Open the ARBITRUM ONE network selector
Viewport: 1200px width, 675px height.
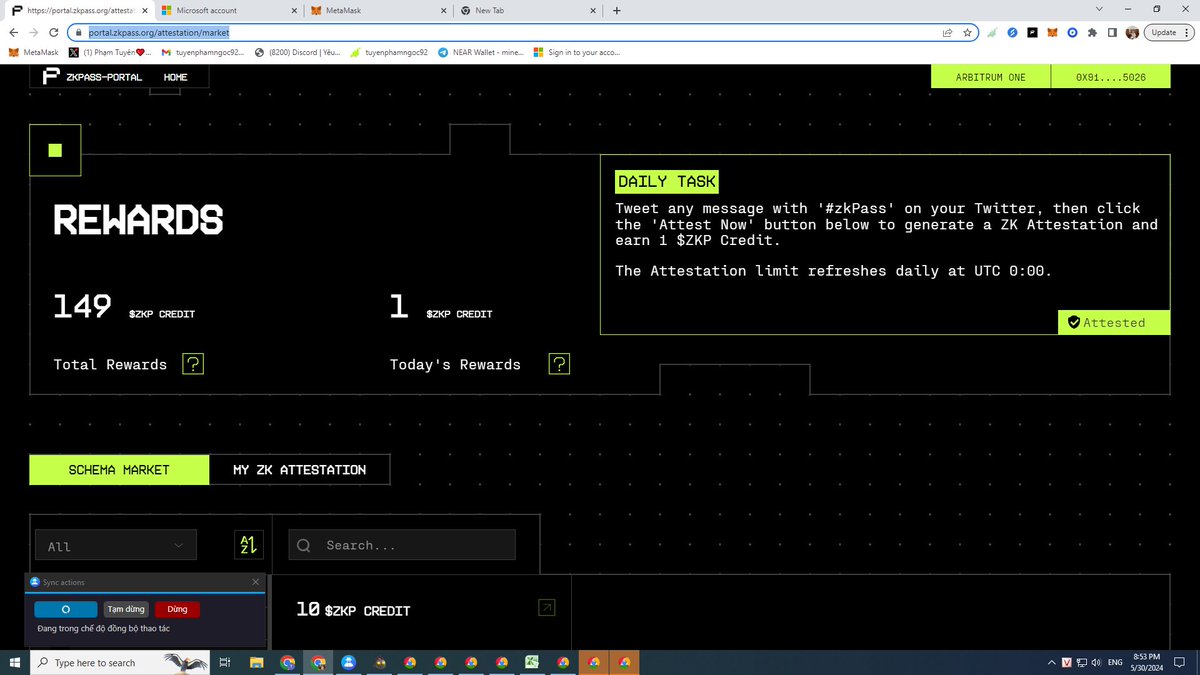click(x=990, y=77)
